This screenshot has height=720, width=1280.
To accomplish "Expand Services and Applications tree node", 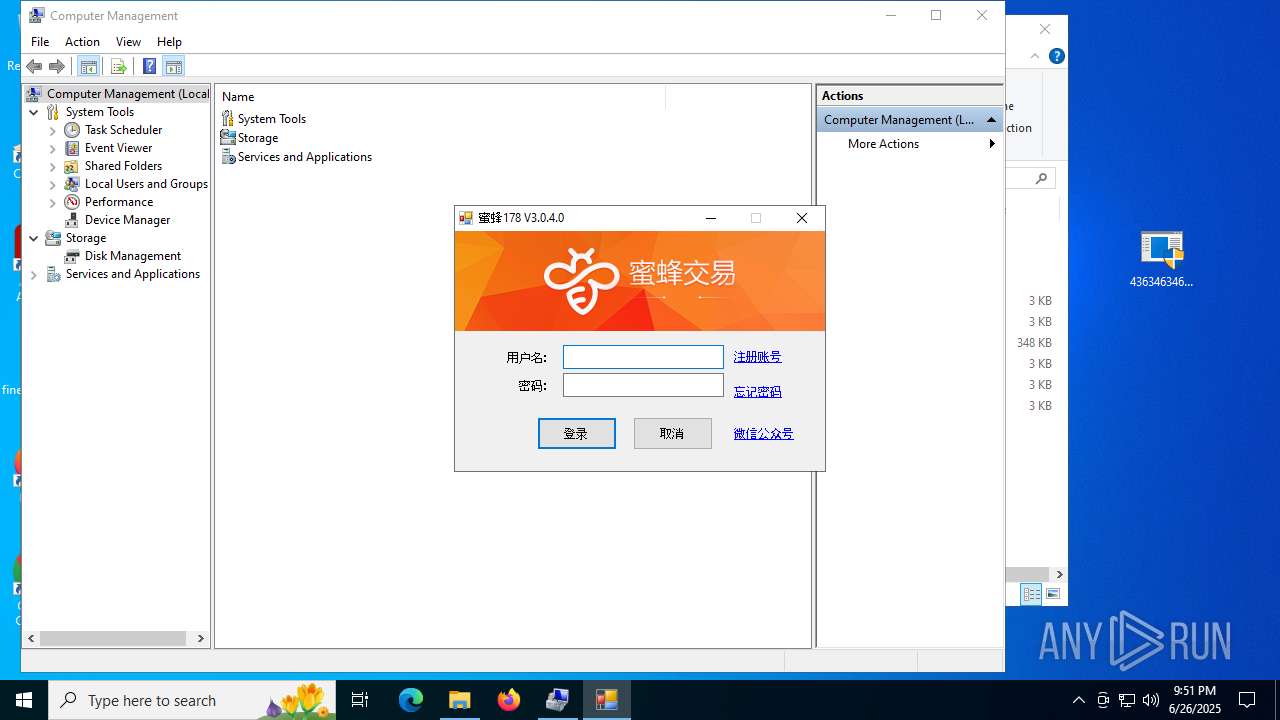I will [x=34, y=274].
